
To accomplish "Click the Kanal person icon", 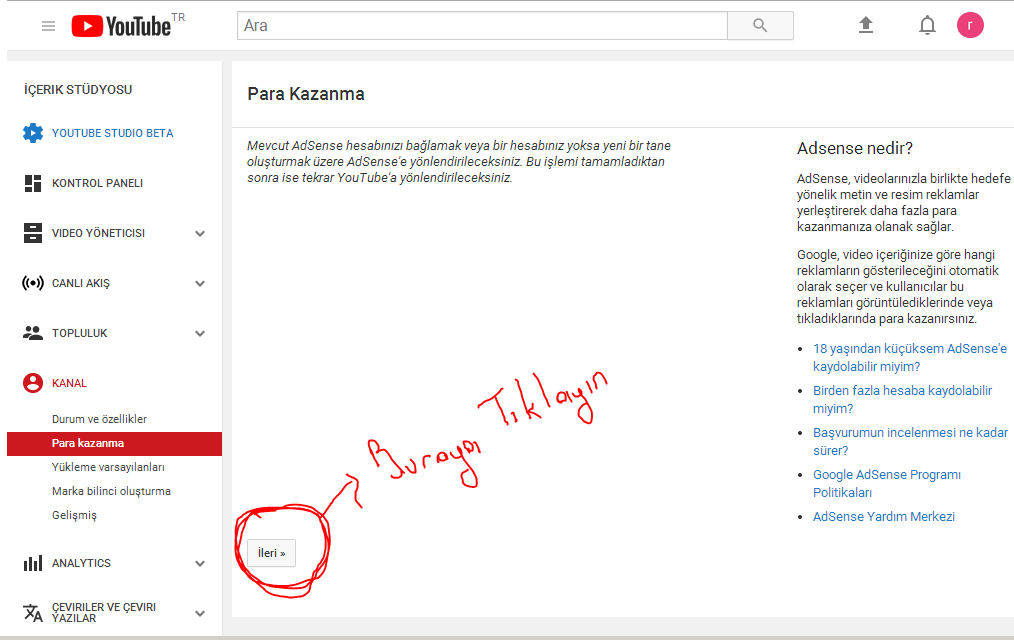I will (33, 383).
